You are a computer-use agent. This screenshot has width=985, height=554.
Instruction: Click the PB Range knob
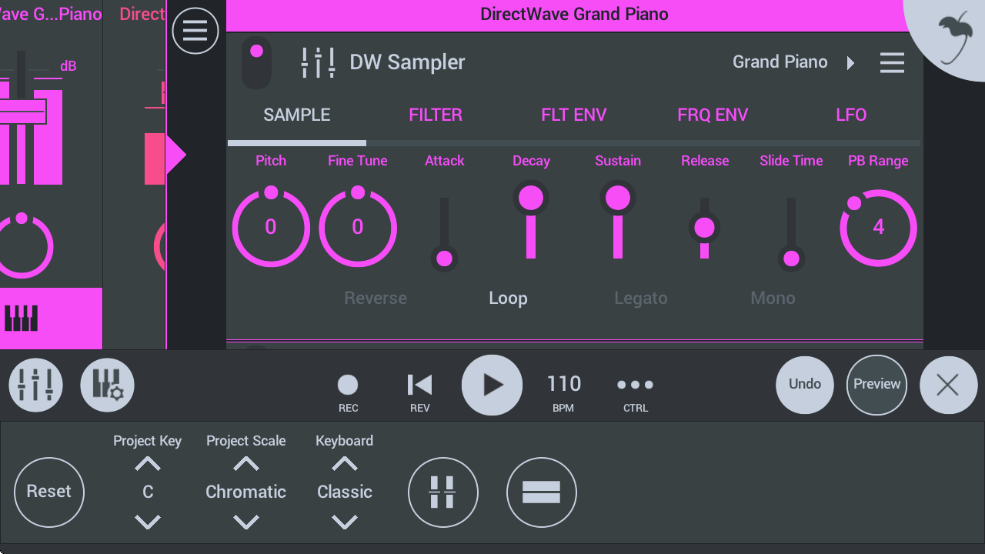click(x=878, y=227)
